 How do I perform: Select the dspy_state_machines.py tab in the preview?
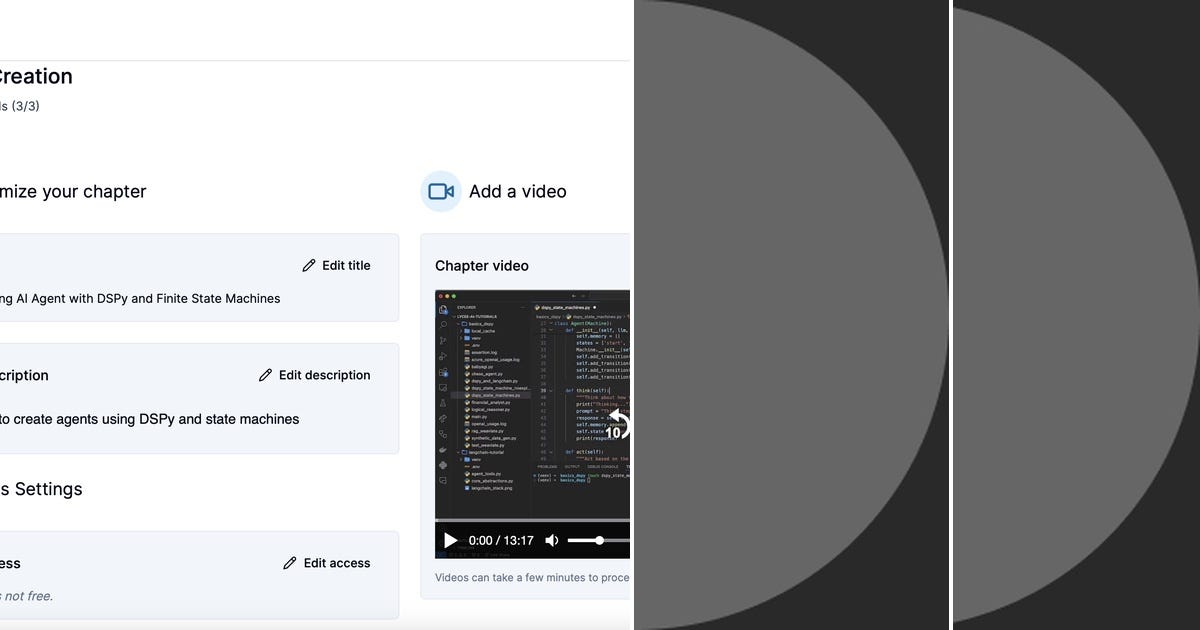click(x=563, y=307)
